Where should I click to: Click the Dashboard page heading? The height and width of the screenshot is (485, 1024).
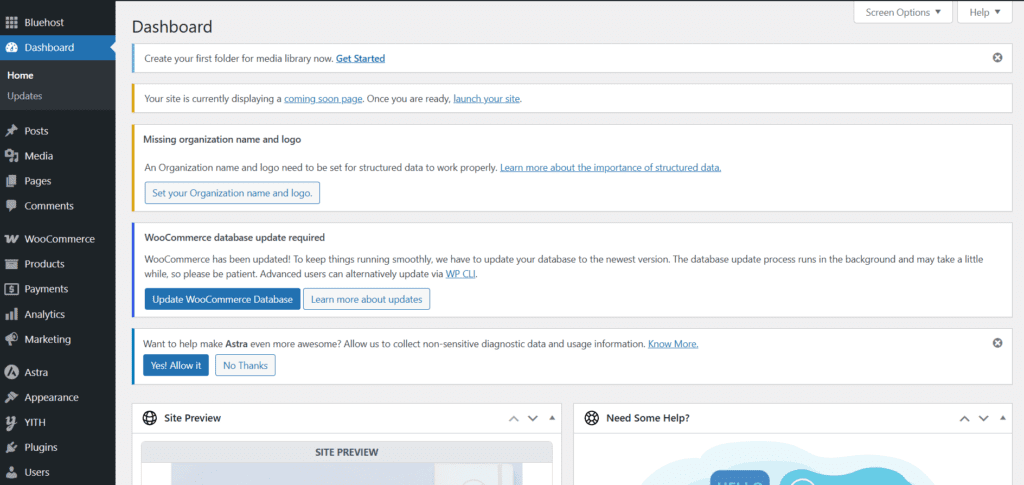(x=172, y=27)
